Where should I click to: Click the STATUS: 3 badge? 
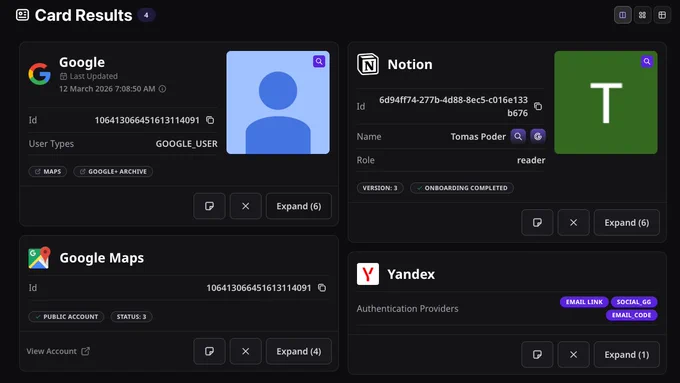point(131,317)
